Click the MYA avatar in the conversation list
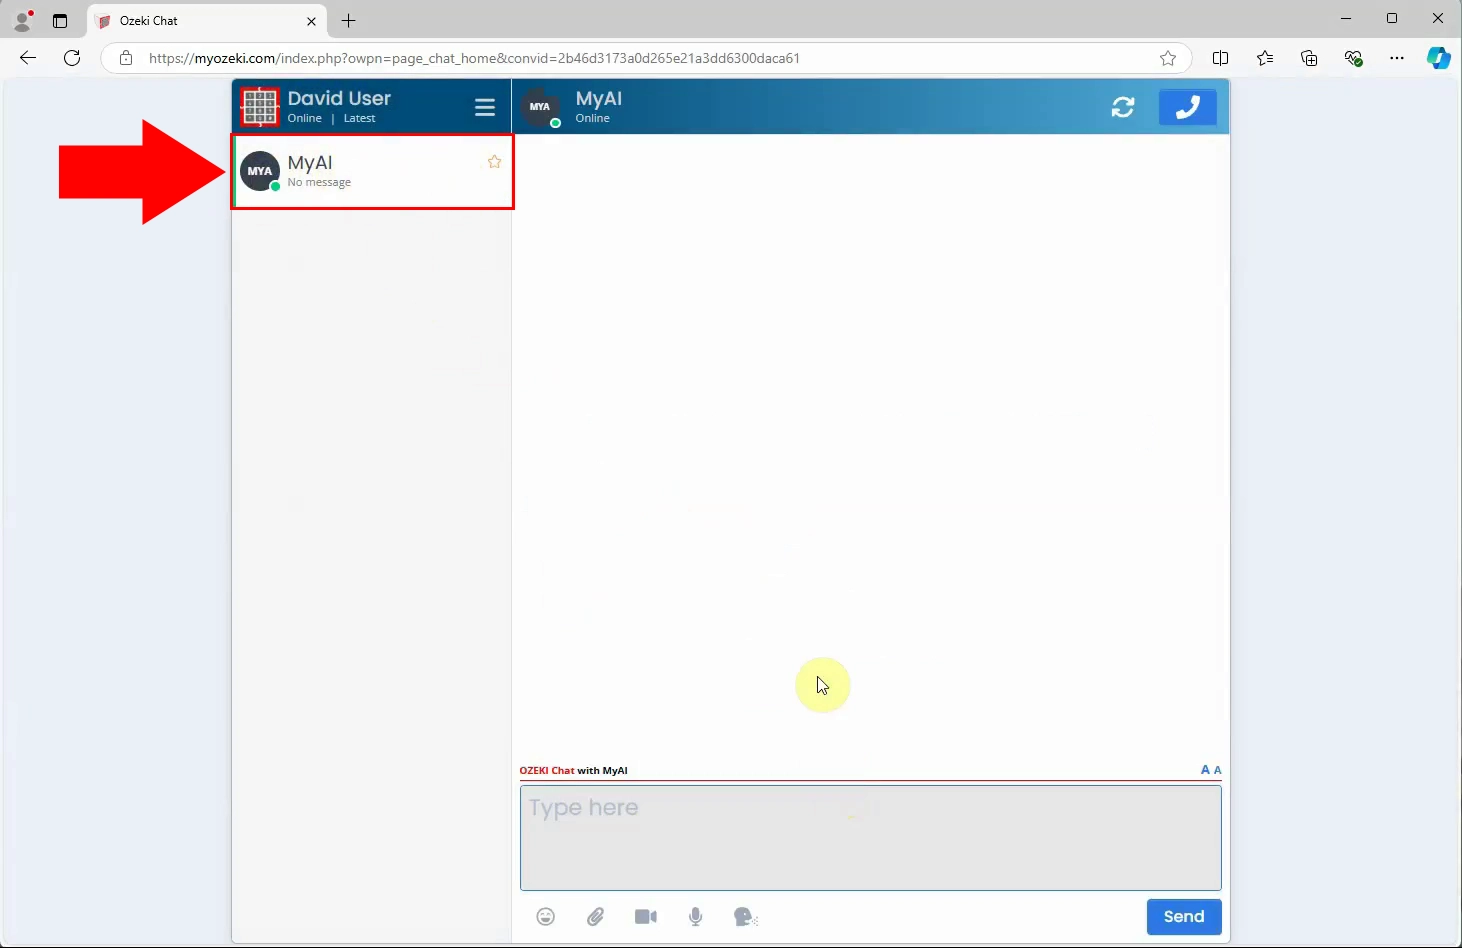This screenshot has height=948, width=1462. [x=260, y=171]
